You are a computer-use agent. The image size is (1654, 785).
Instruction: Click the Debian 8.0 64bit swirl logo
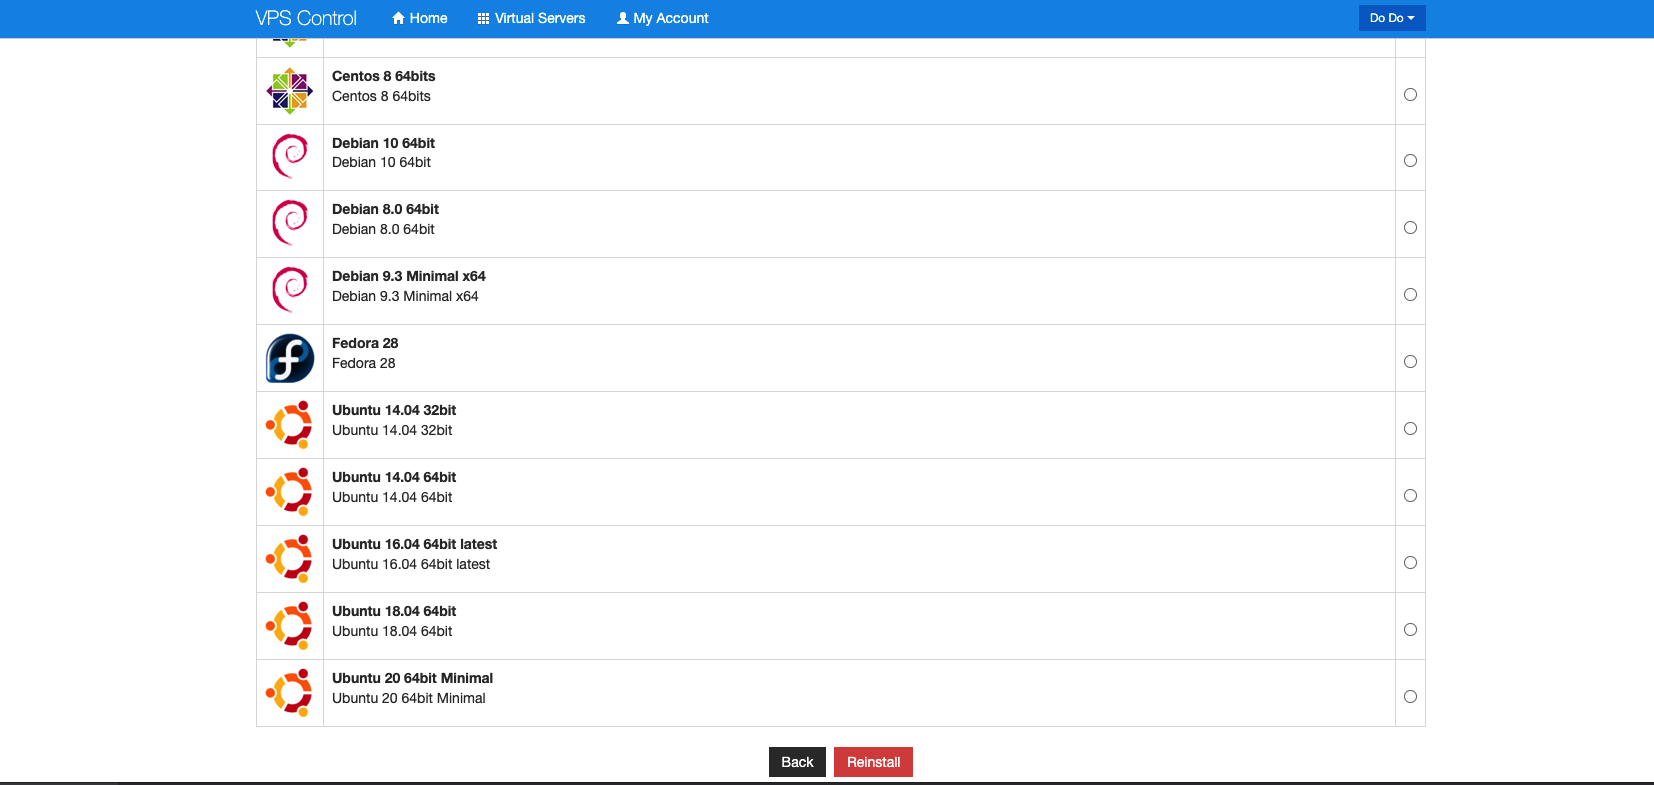pos(290,224)
